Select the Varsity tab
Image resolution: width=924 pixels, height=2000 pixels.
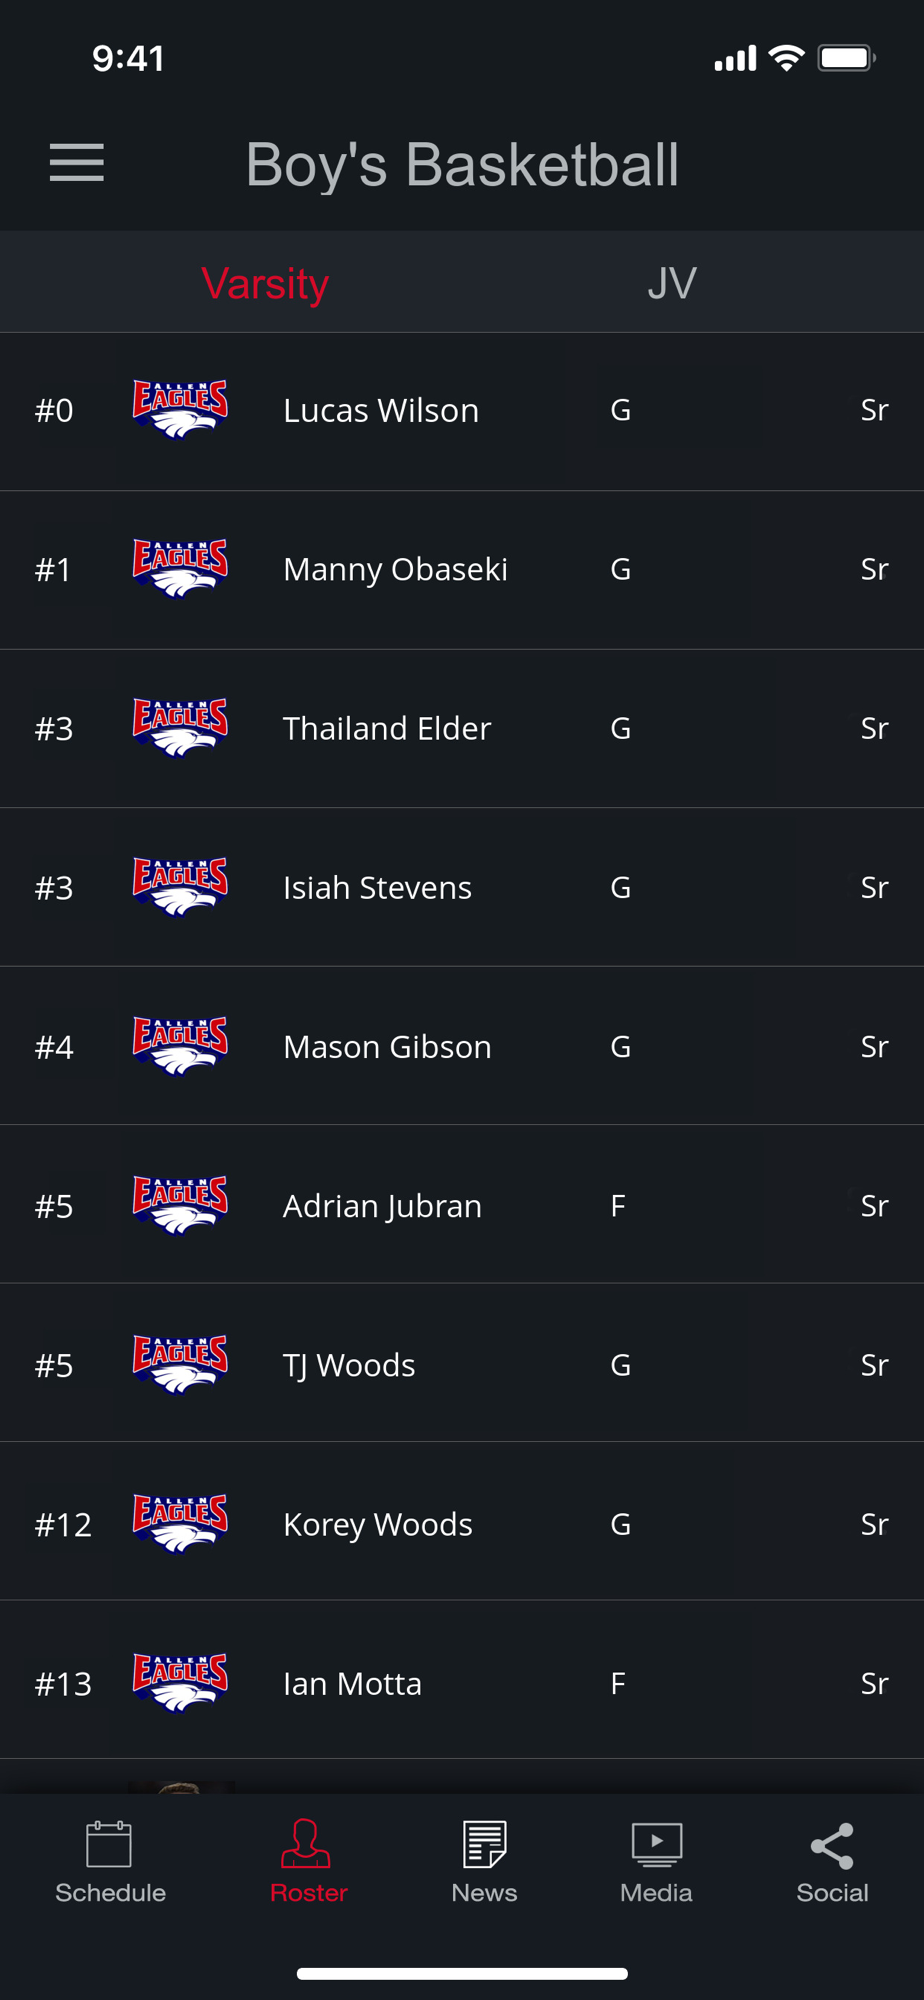265,283
